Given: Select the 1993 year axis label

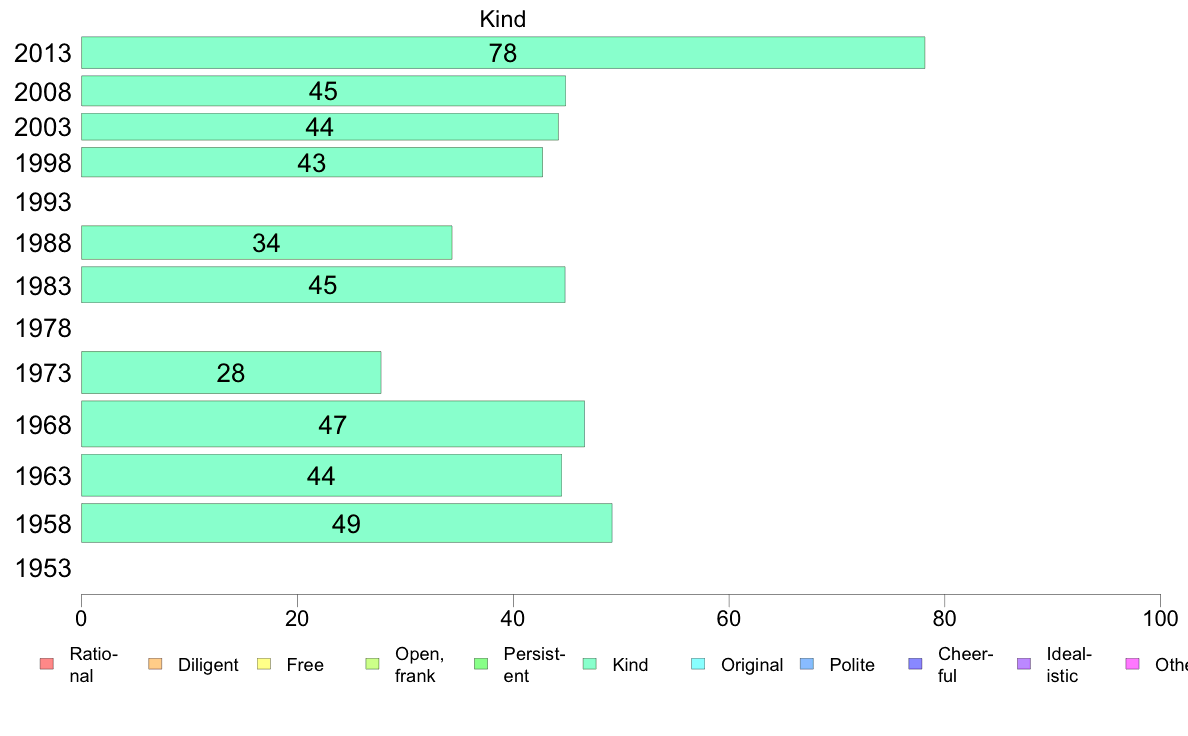Looking at the screenshot, I should coord(43,202).
